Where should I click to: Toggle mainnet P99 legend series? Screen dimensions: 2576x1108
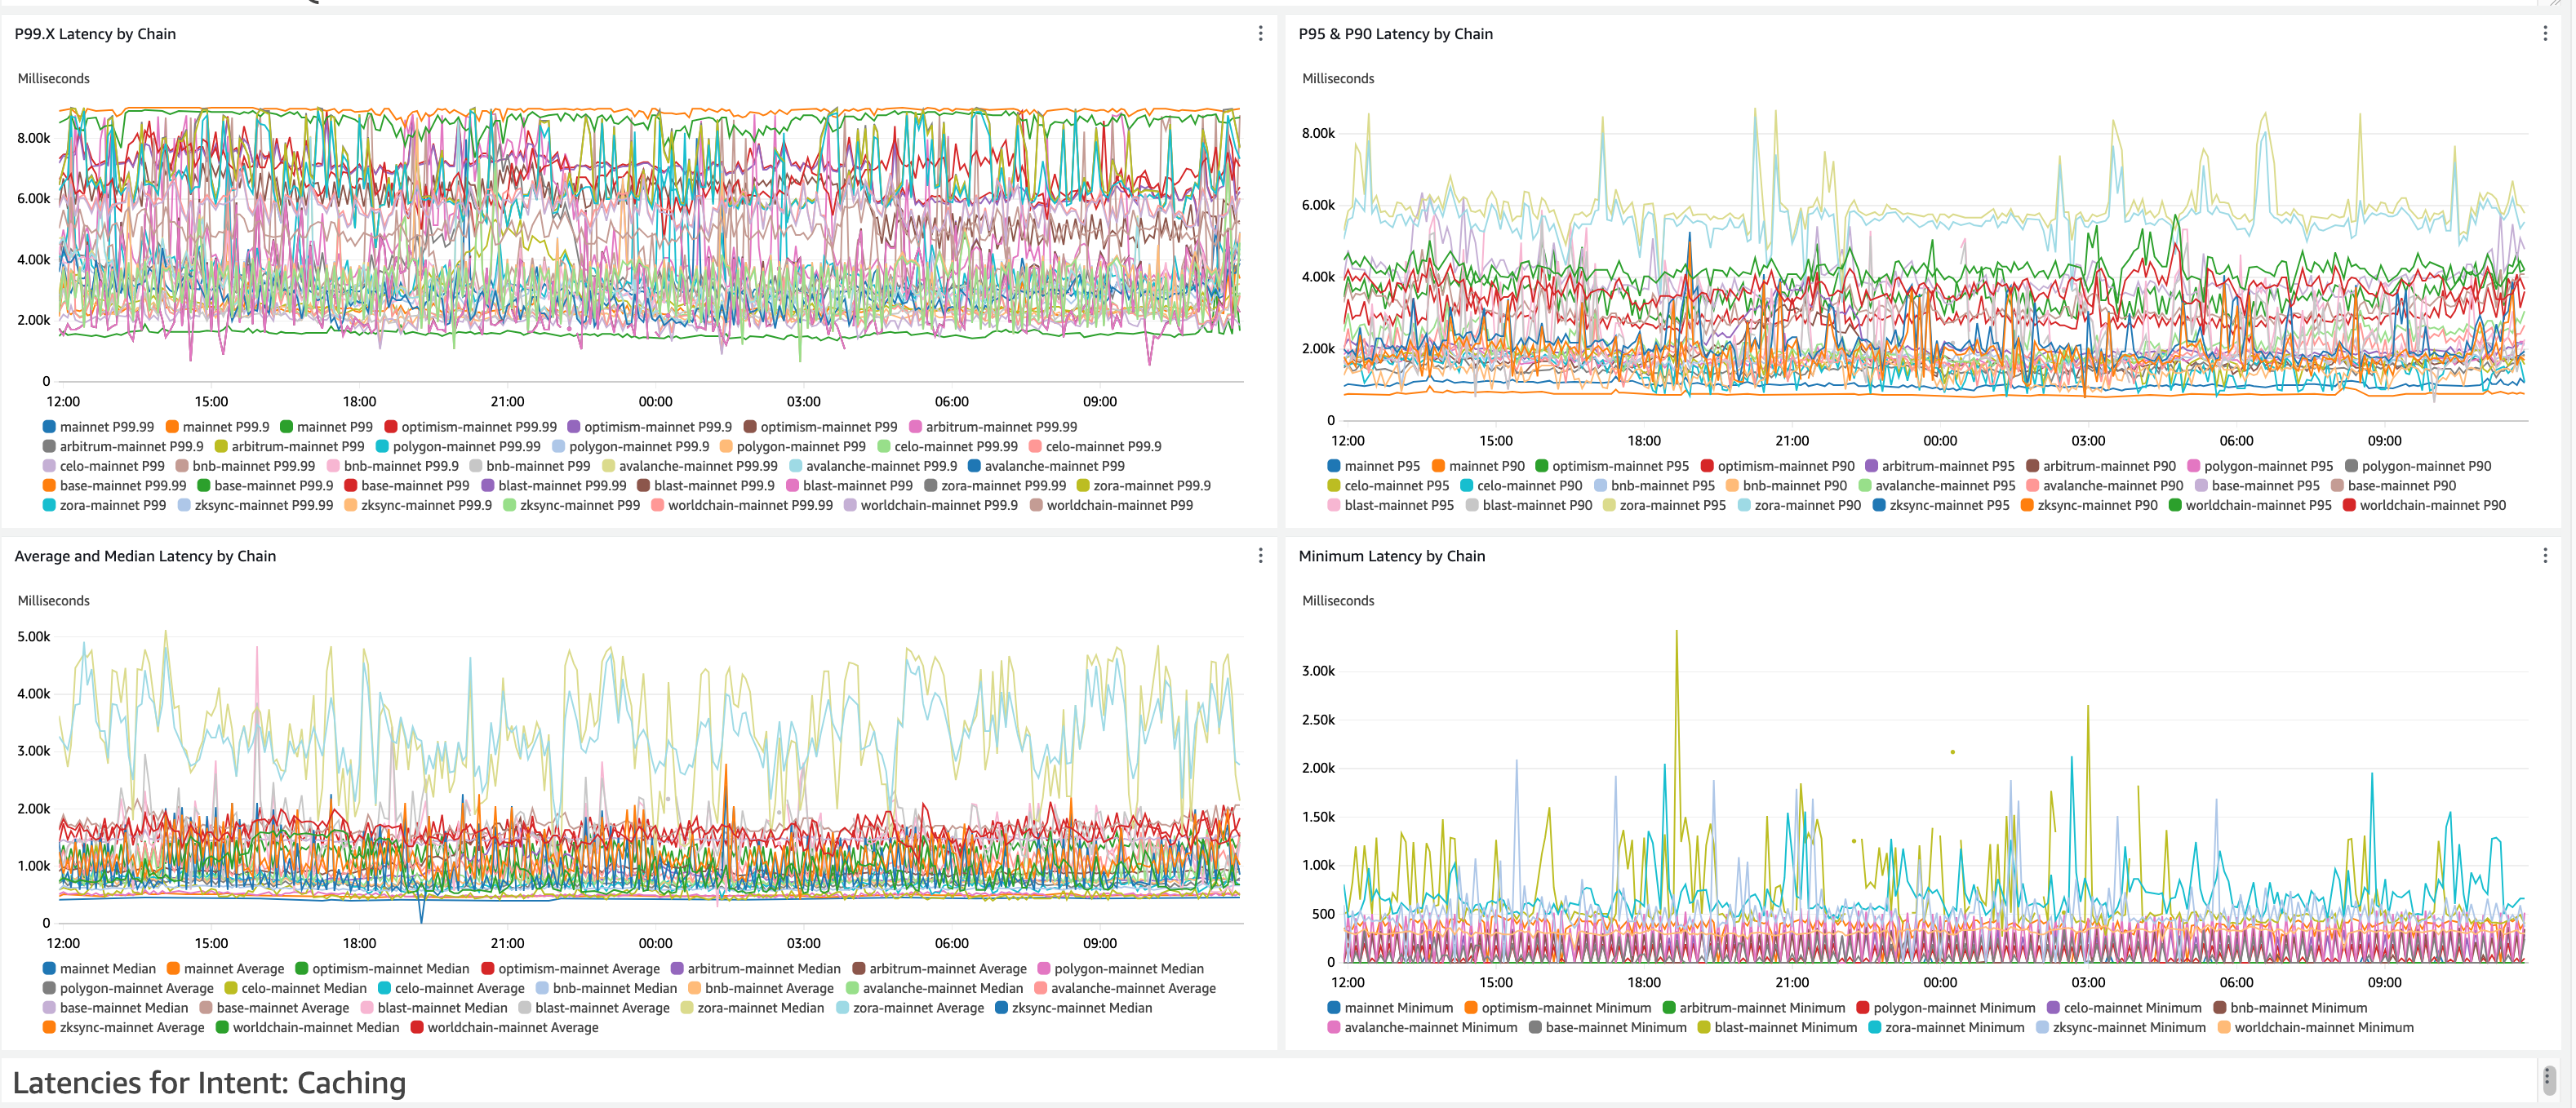click(326, 427)
